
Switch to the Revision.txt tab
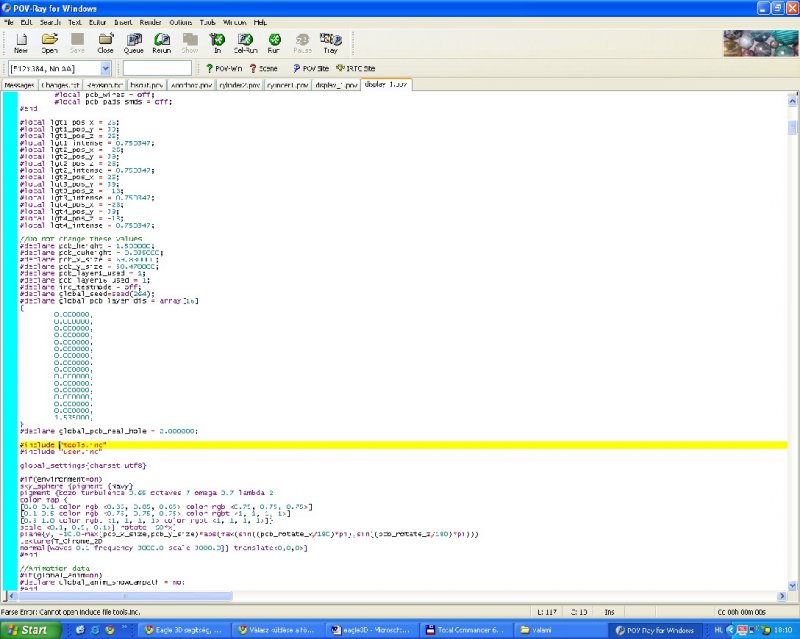click(105, 85)
